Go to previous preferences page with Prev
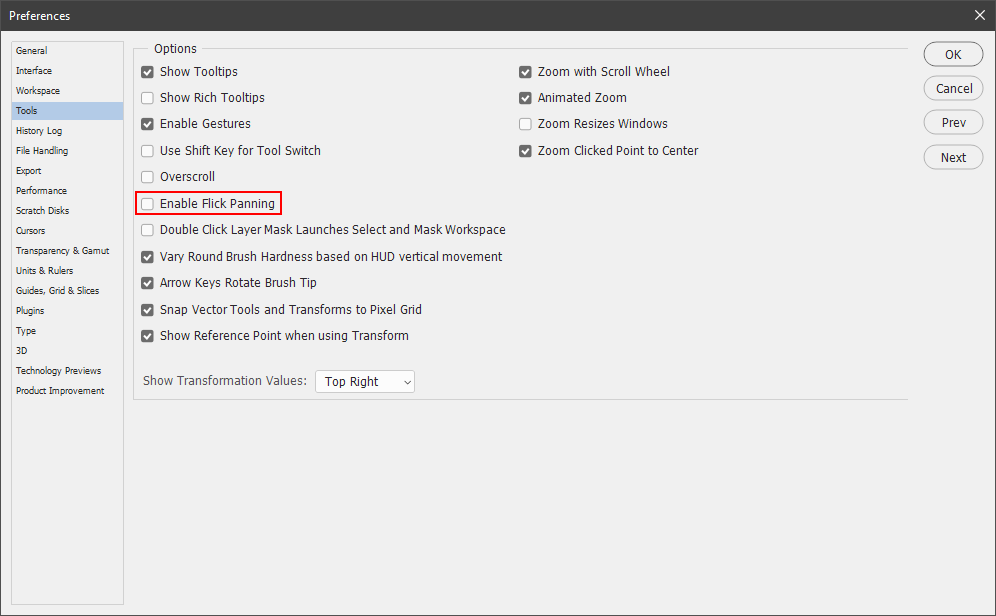Screen dimensions: 996x616 (953, 123)
